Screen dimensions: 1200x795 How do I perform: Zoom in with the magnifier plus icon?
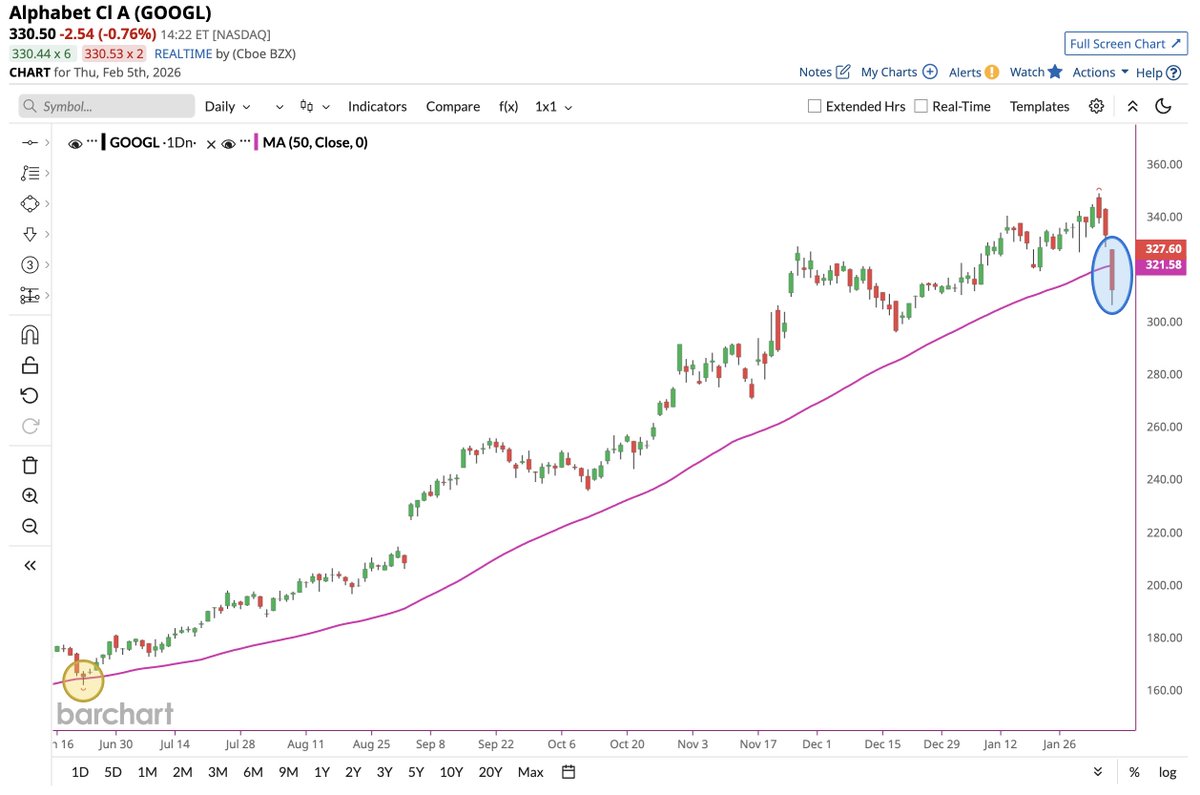pos(29,496)
